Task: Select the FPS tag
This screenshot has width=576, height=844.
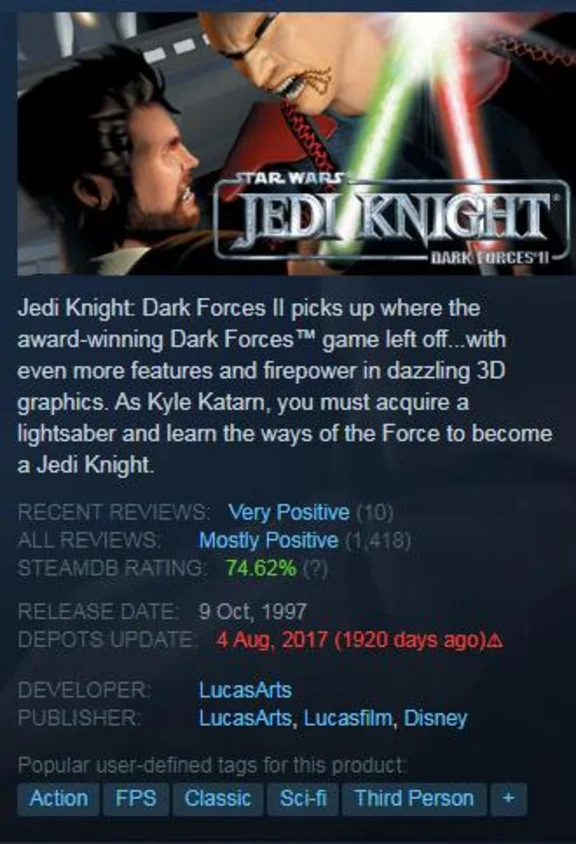Action: pyautogui.click(x=136, y=798)
